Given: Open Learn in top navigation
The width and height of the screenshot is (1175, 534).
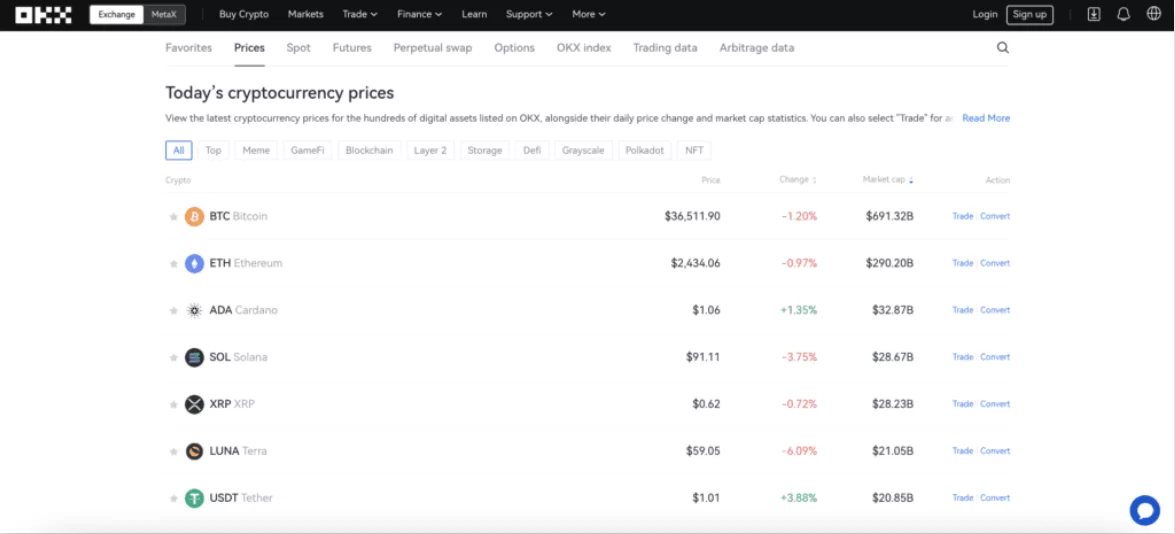Looking at the screenshot, I should pyautogui.click(x=474, y=14).
